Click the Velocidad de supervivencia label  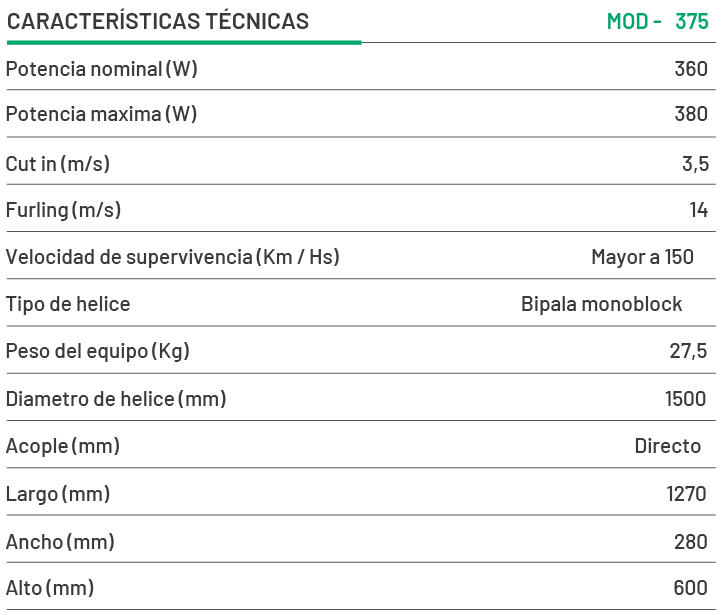[173, 257]
